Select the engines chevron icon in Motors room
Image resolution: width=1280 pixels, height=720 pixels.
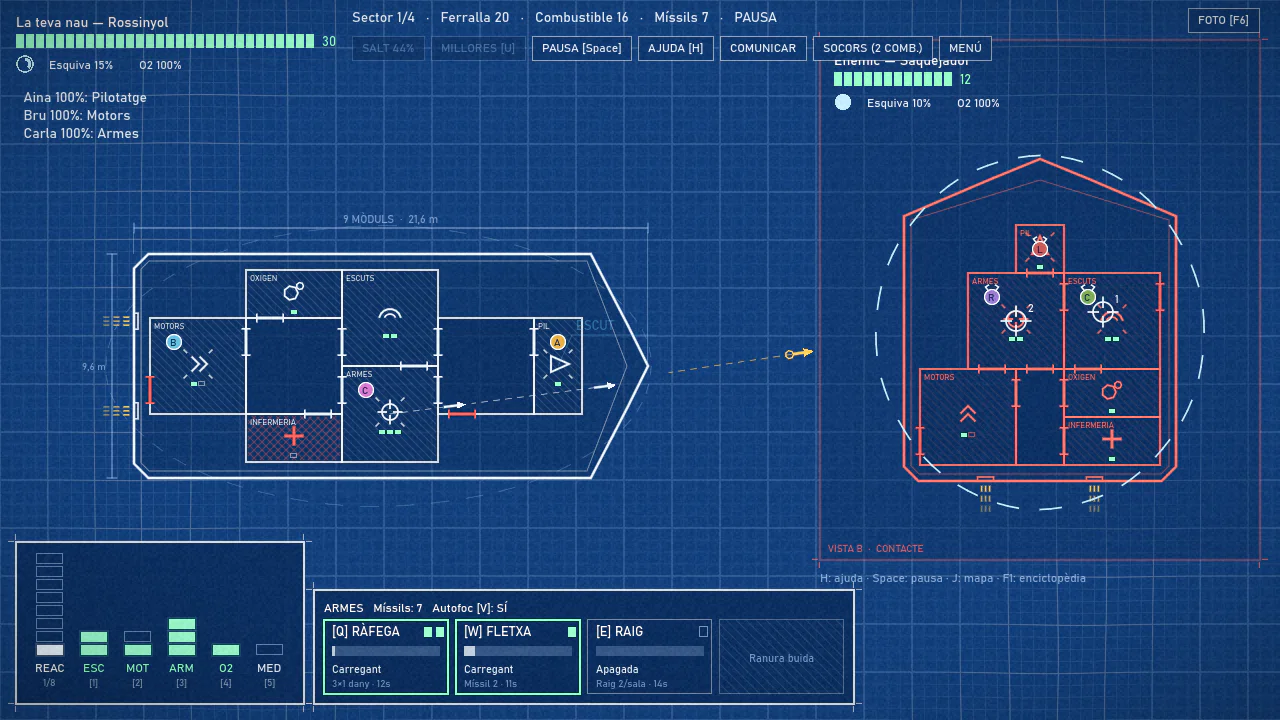(x=199, y=364)
